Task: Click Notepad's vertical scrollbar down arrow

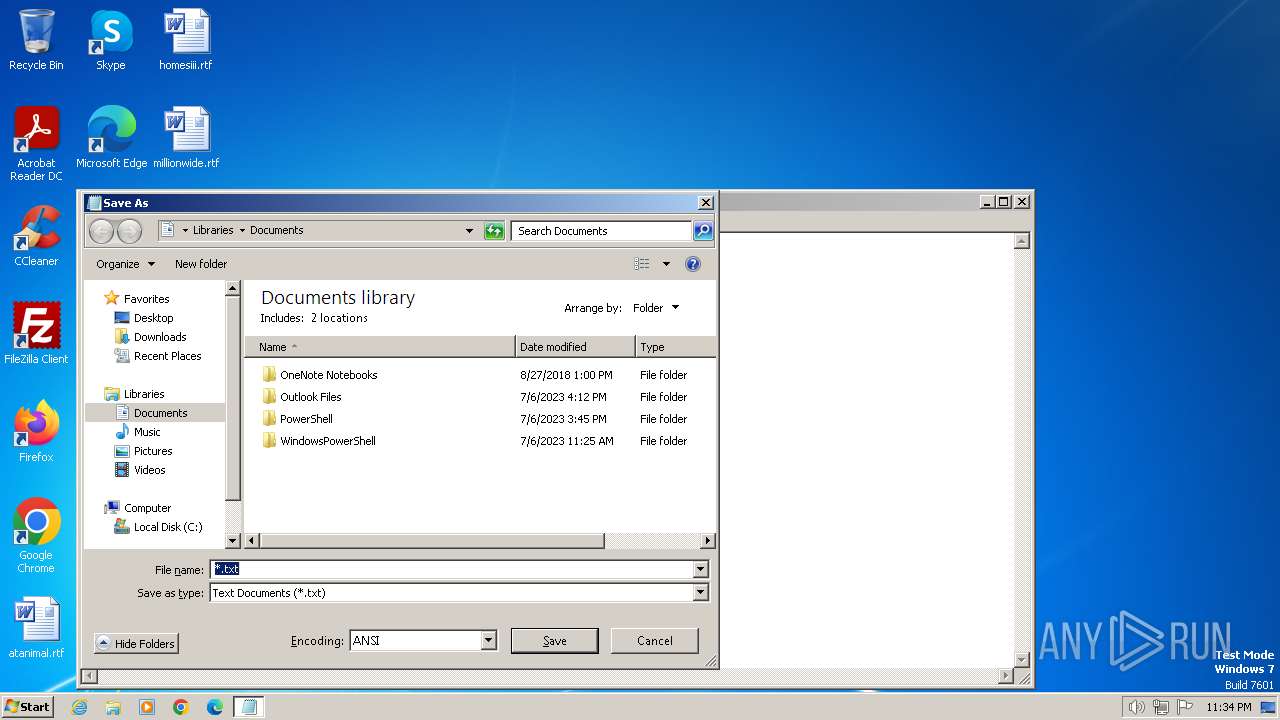Action: (1021, 659)
